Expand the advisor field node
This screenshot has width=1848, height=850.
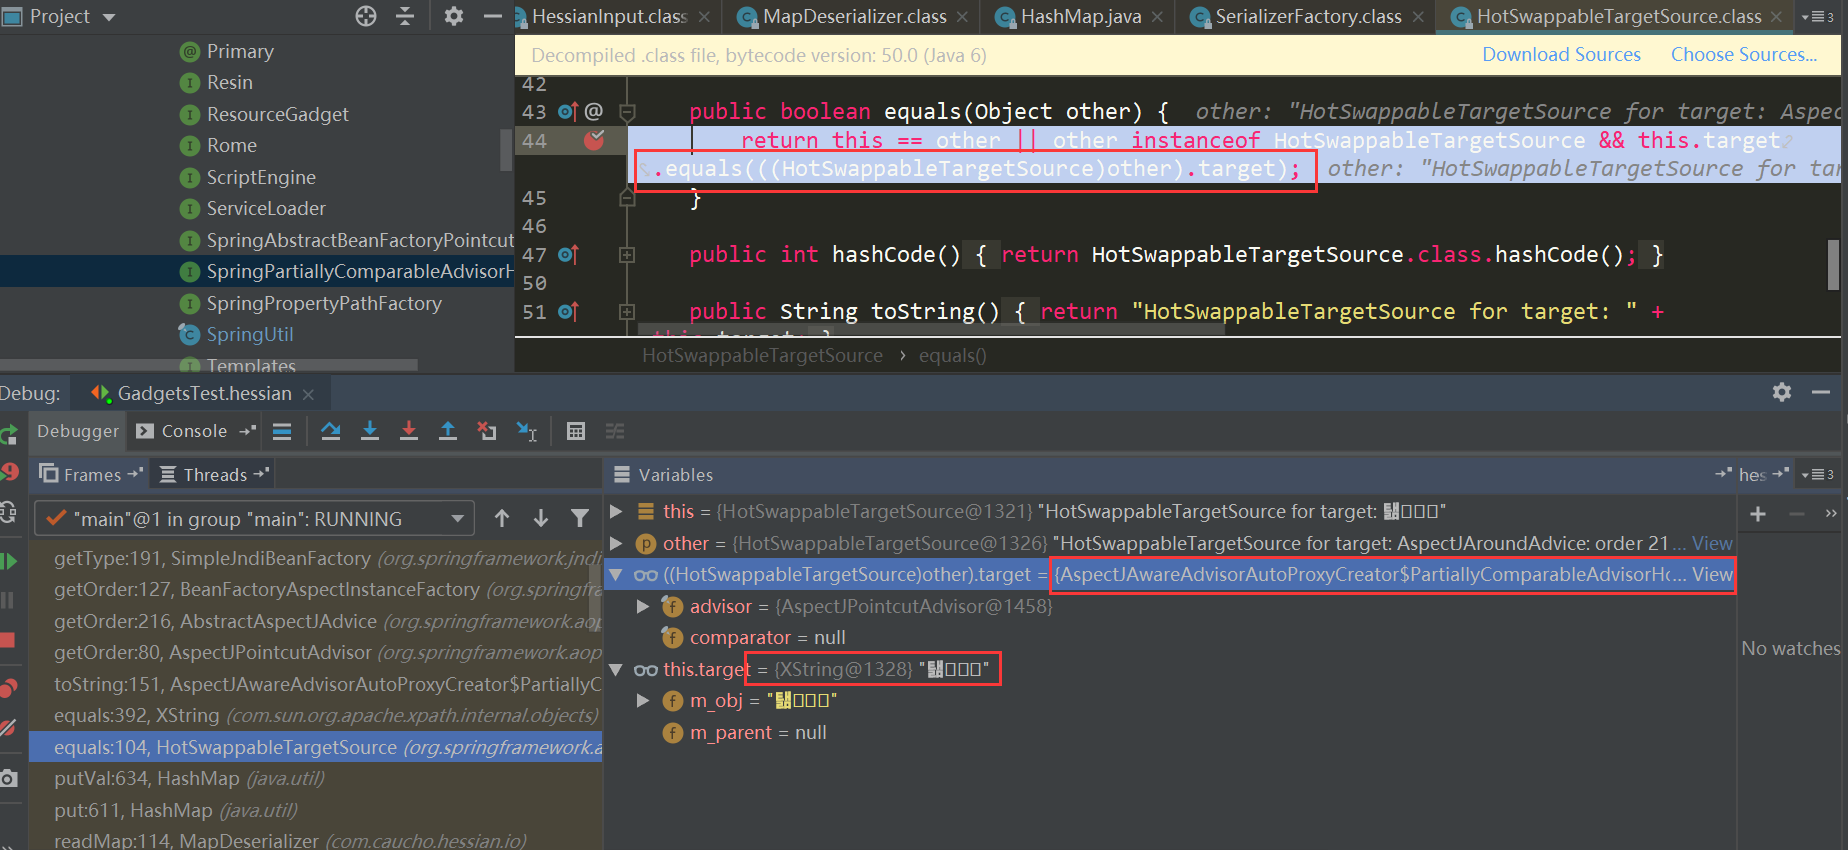(644, 606)
